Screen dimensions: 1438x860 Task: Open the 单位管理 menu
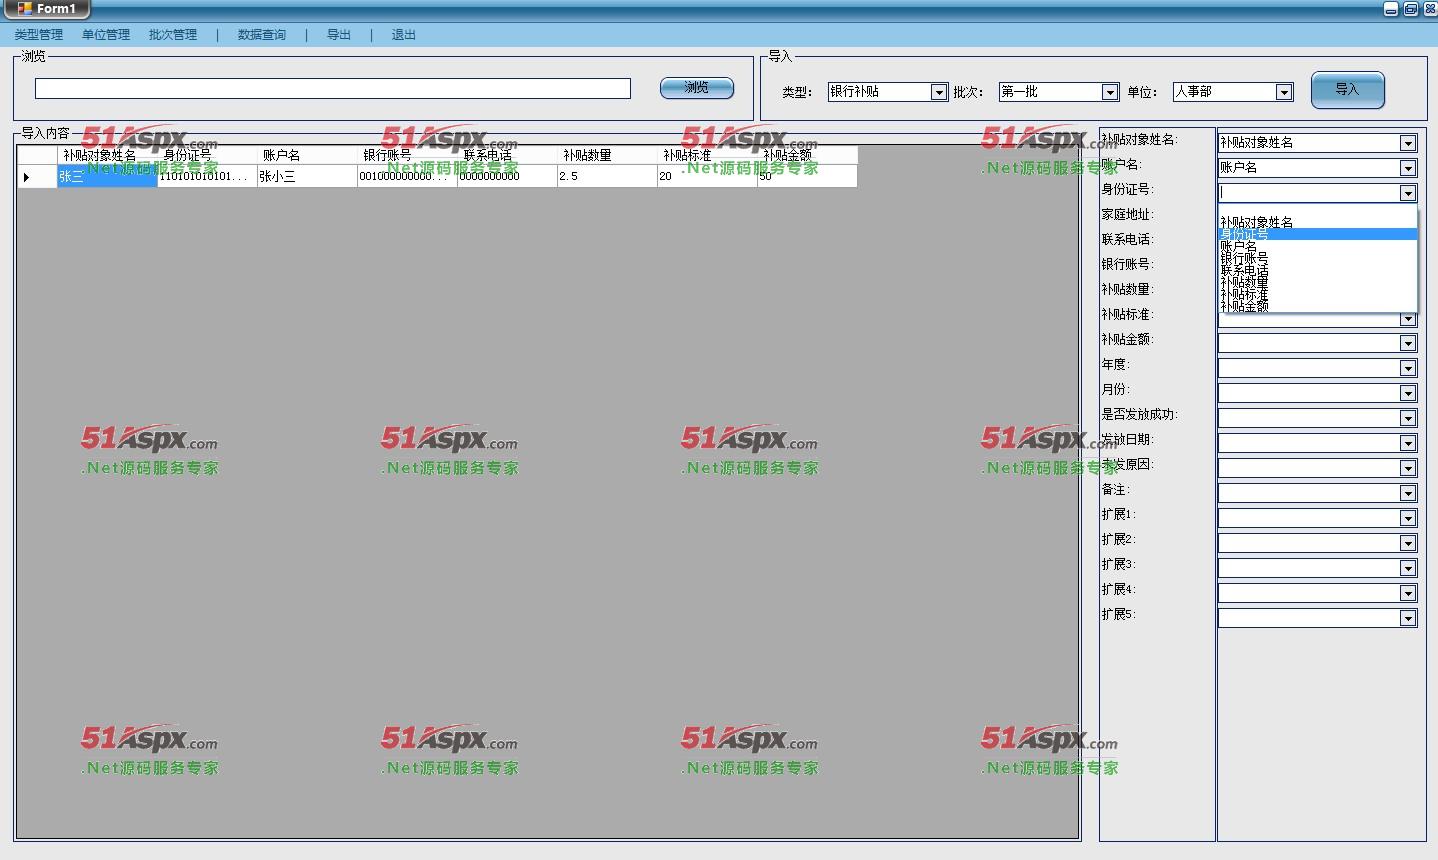[106, 35]
